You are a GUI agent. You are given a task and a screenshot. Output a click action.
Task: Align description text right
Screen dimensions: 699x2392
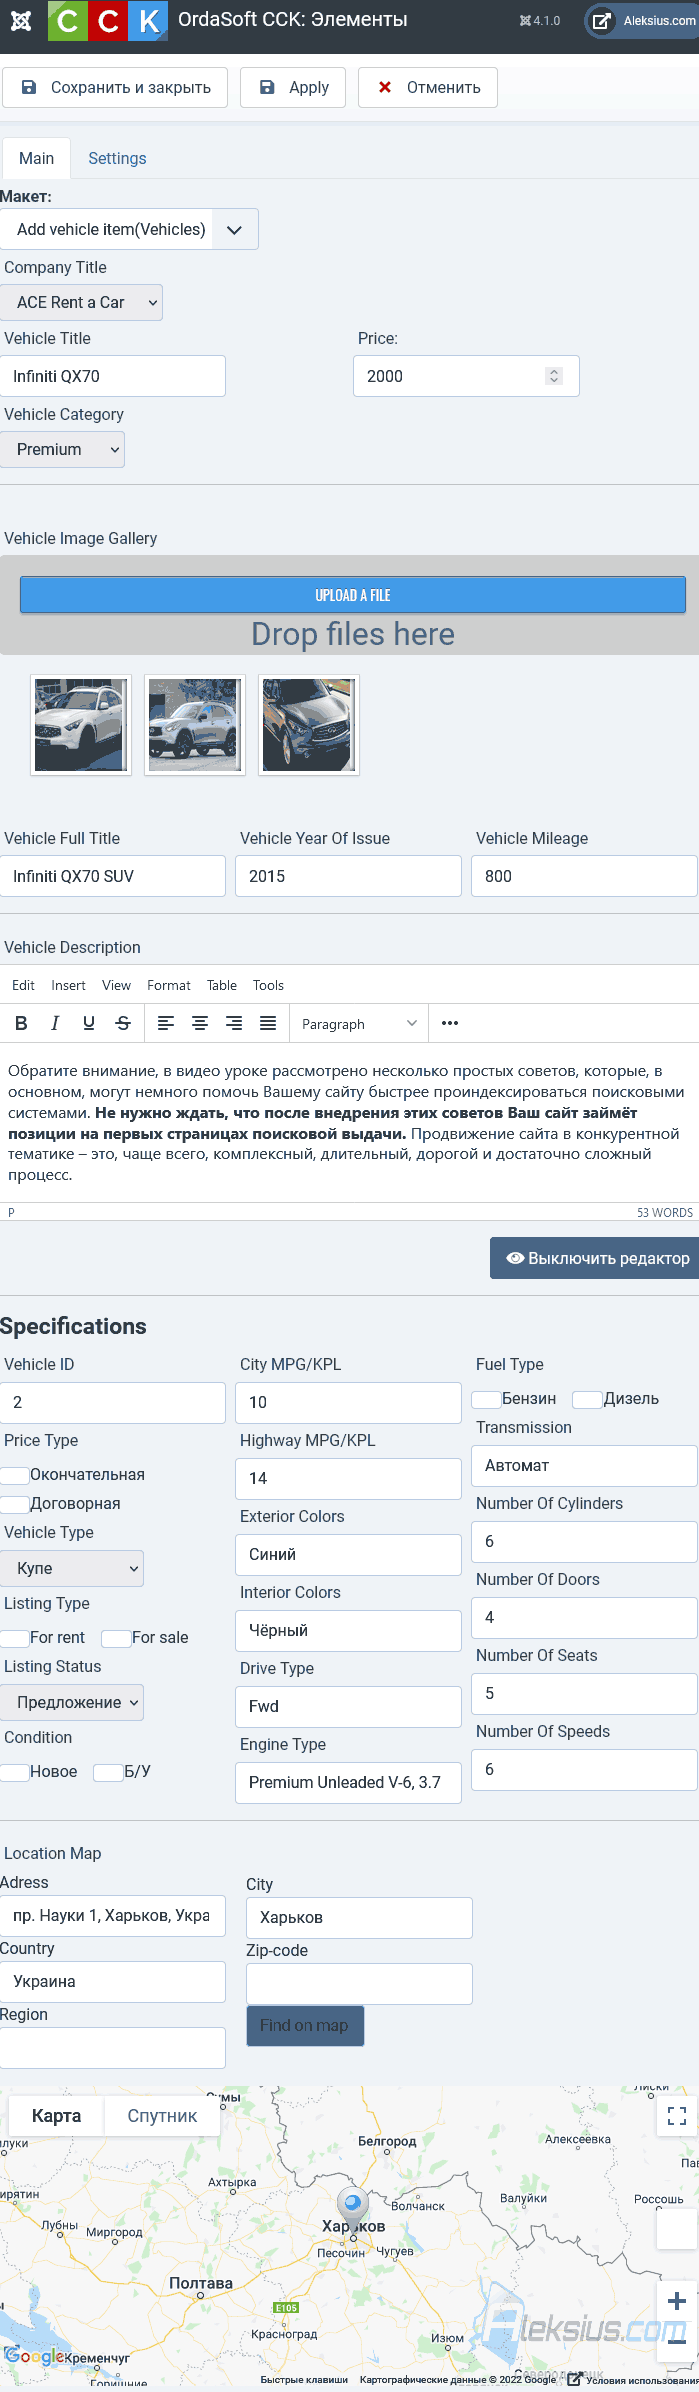point(234,1023)
